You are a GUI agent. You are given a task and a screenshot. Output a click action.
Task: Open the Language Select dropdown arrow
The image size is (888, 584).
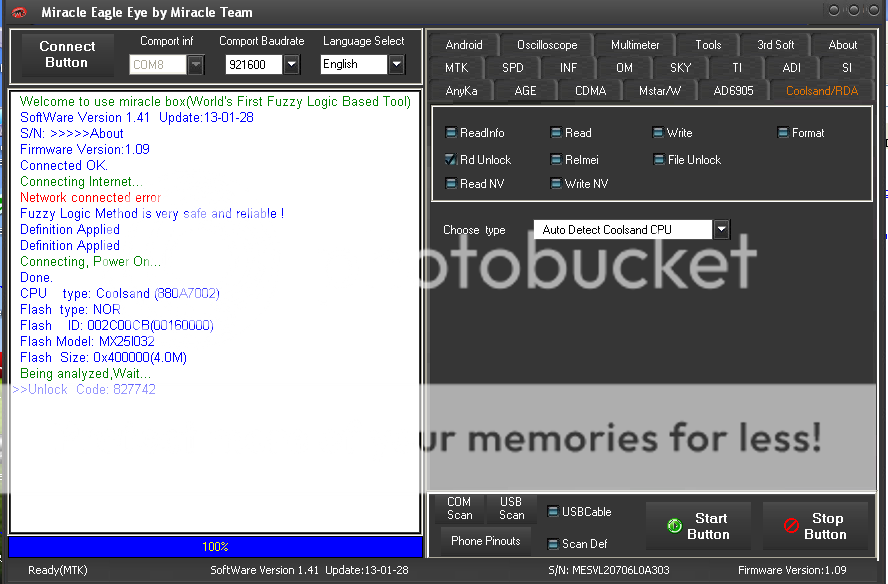coord(396,65)
